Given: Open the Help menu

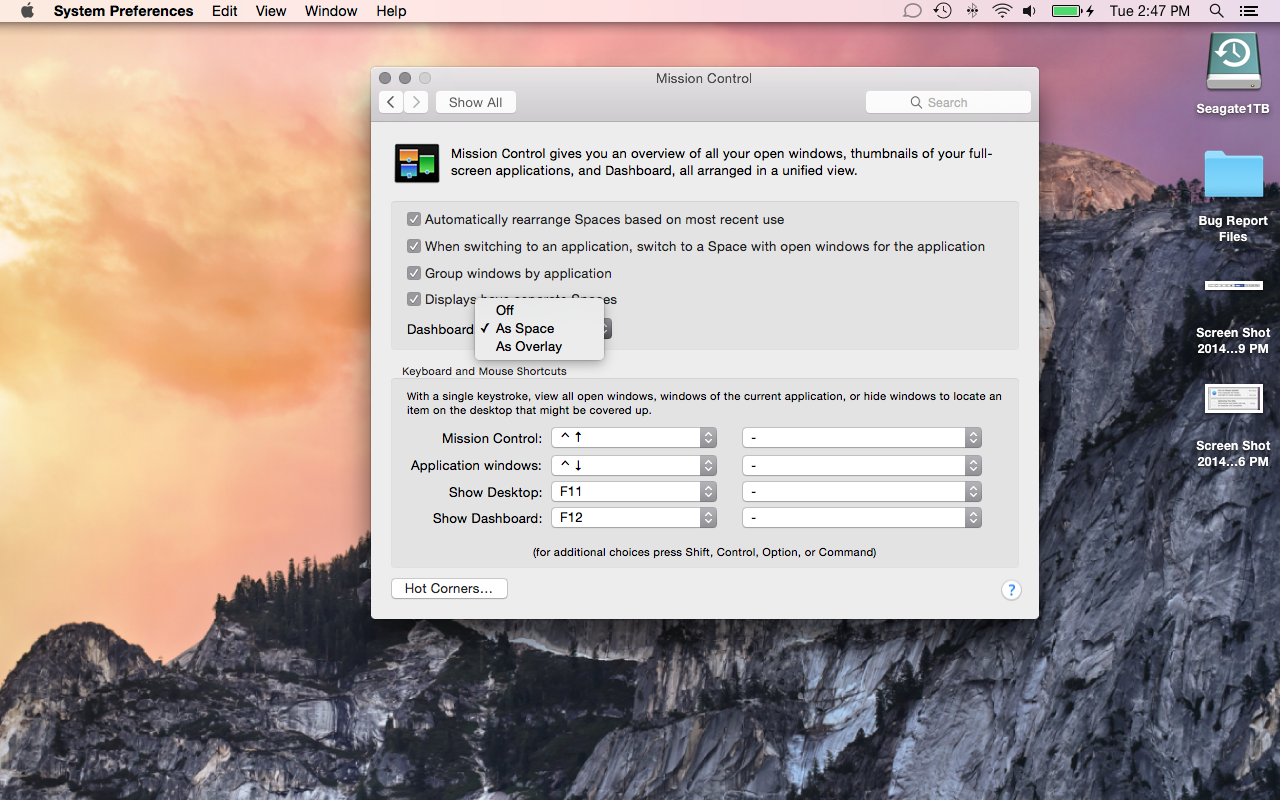Looking at the screenshot, I should 391,11.
